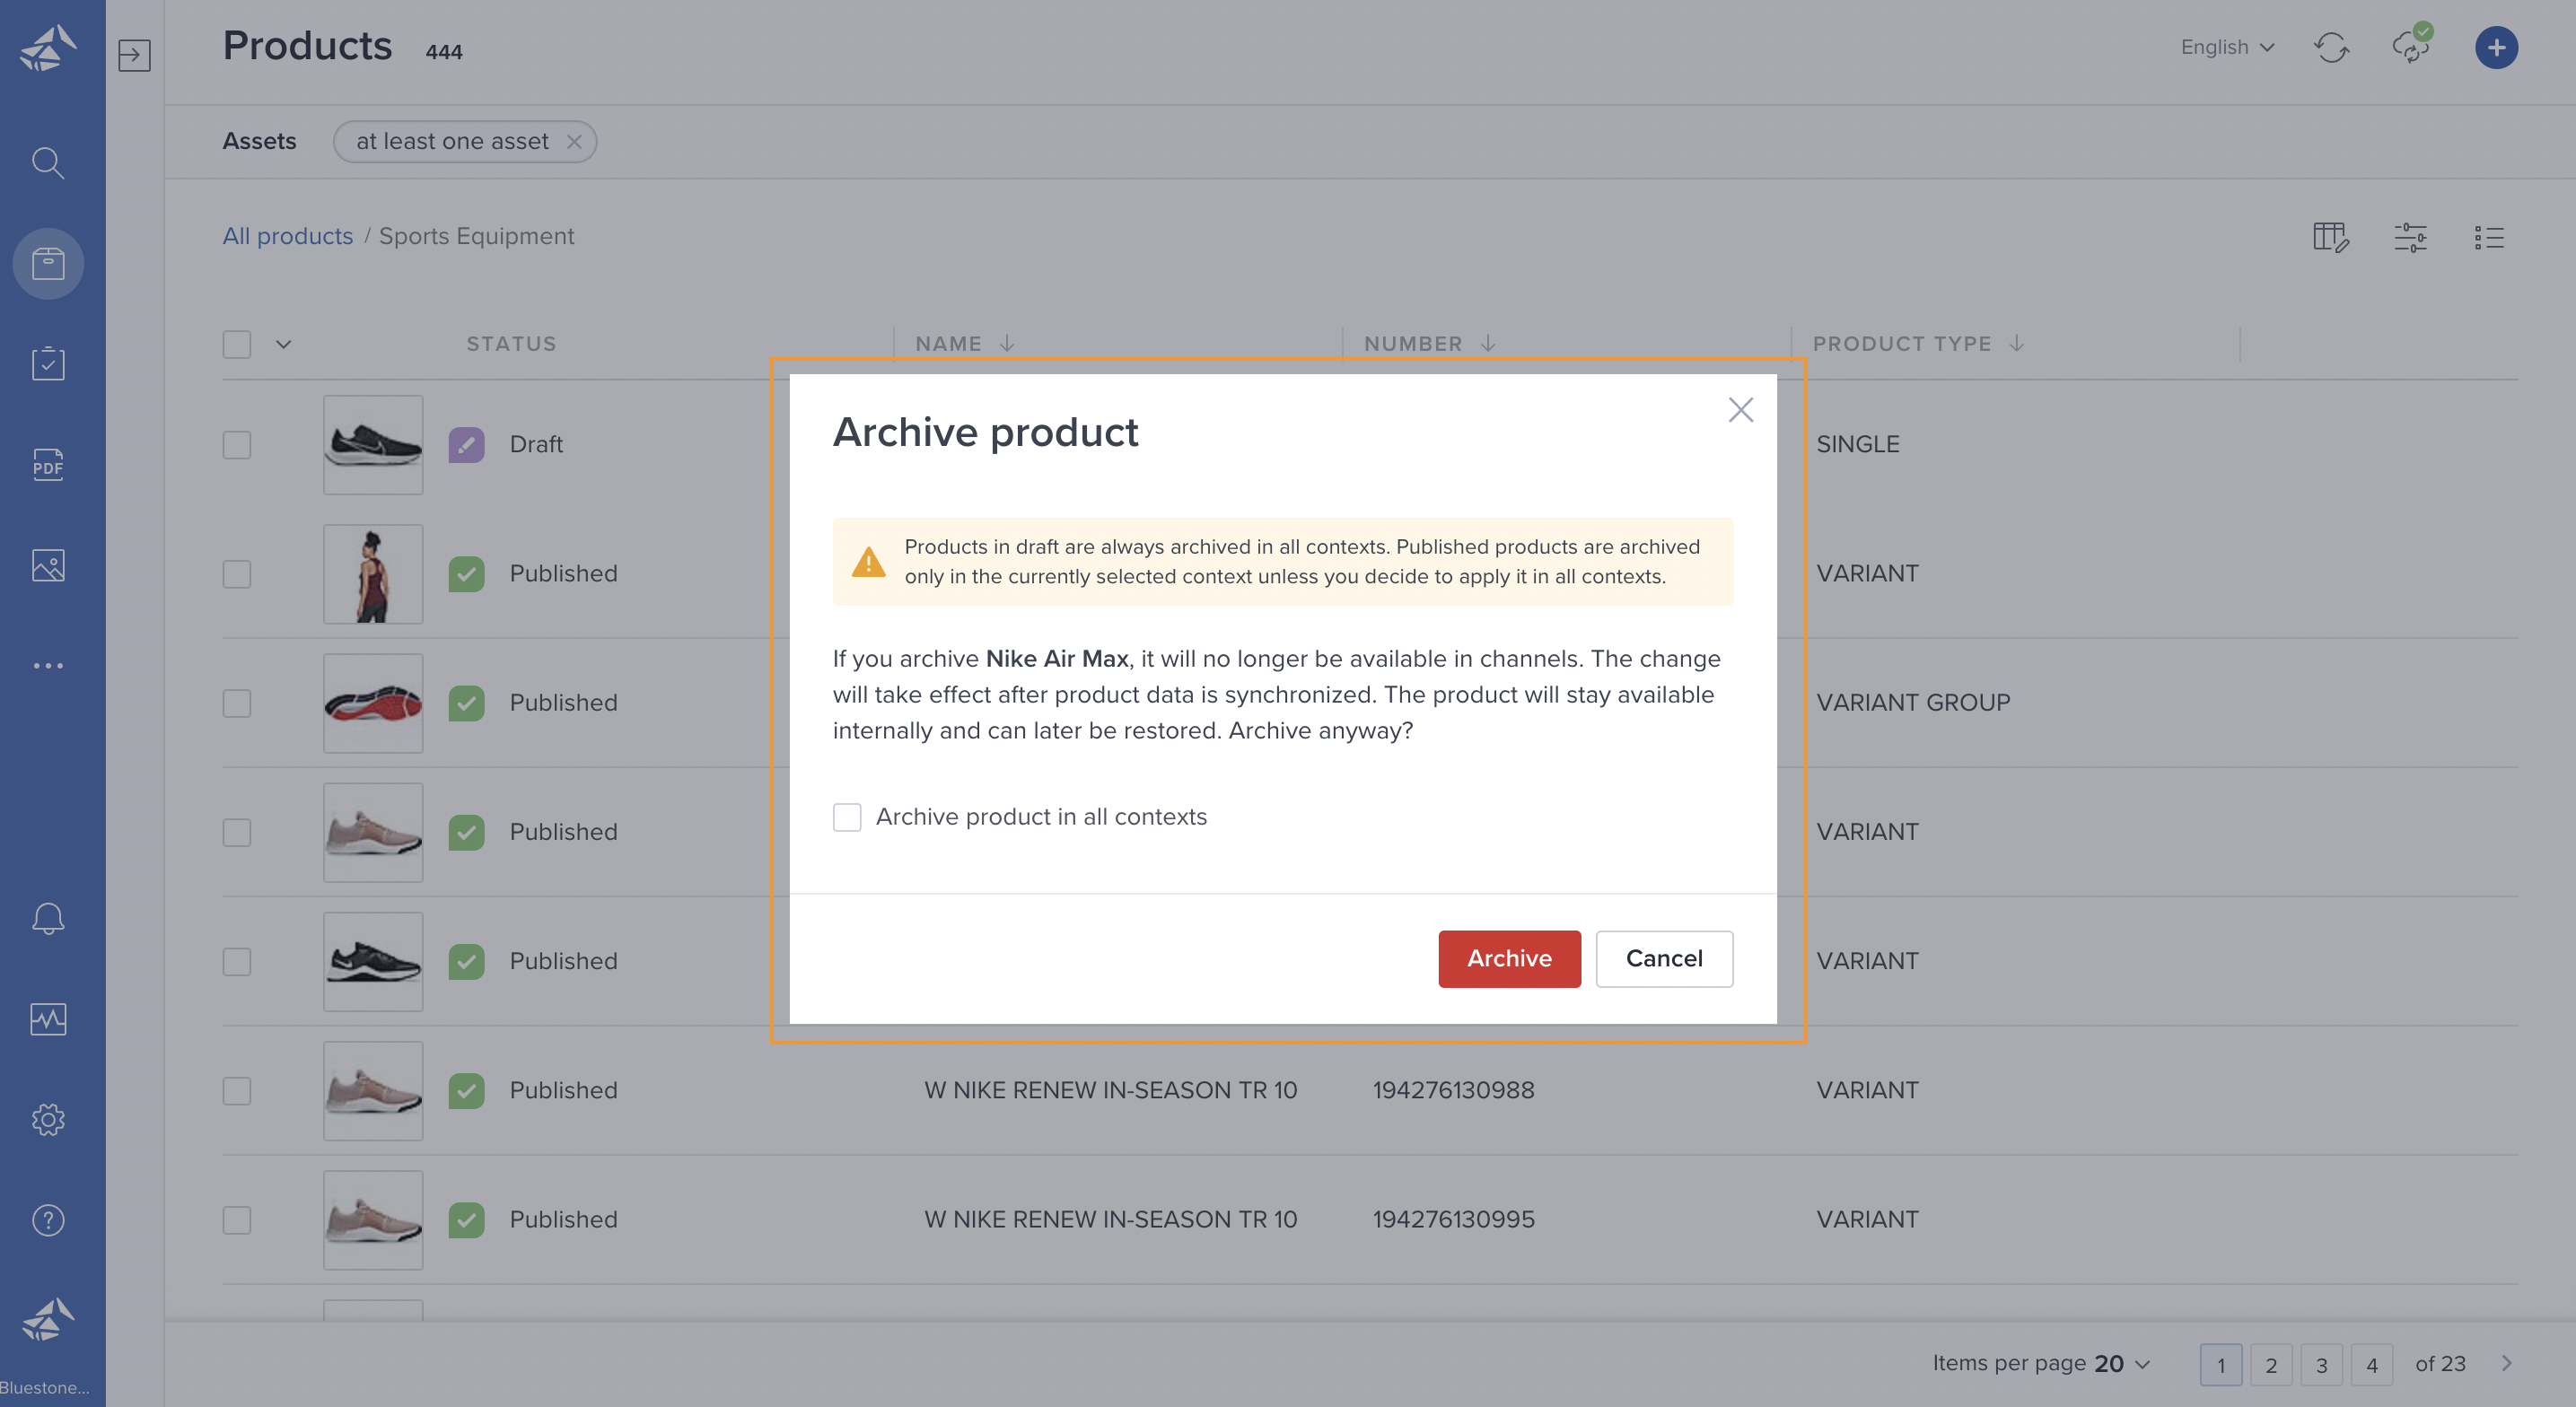This screenshot has width=2576, height=1407.
Task: Open the woman in tank top thumbnail
Action: click(373, 573)
